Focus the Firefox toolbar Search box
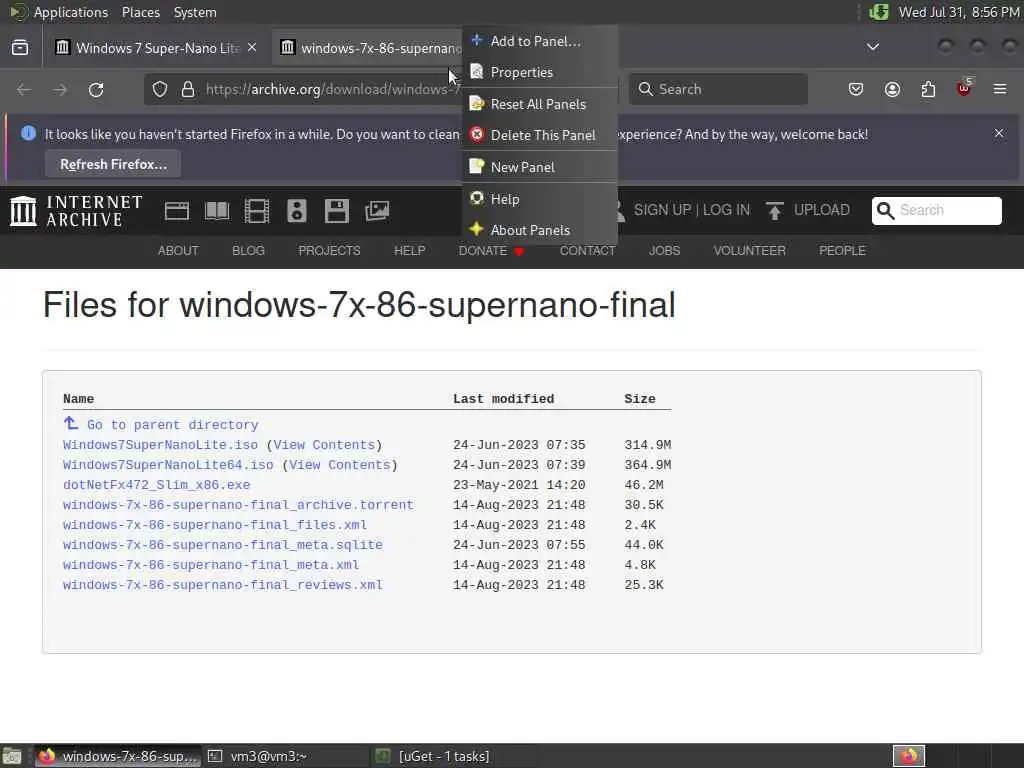The image size is (1024, 768). click(718, 89)
